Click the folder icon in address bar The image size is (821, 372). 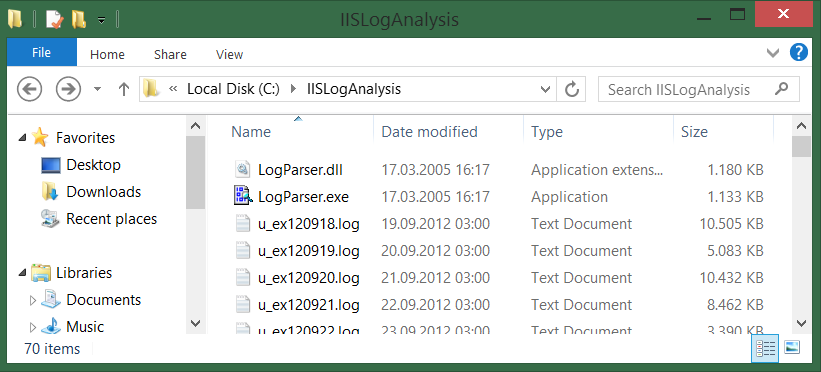pos(151,89)
